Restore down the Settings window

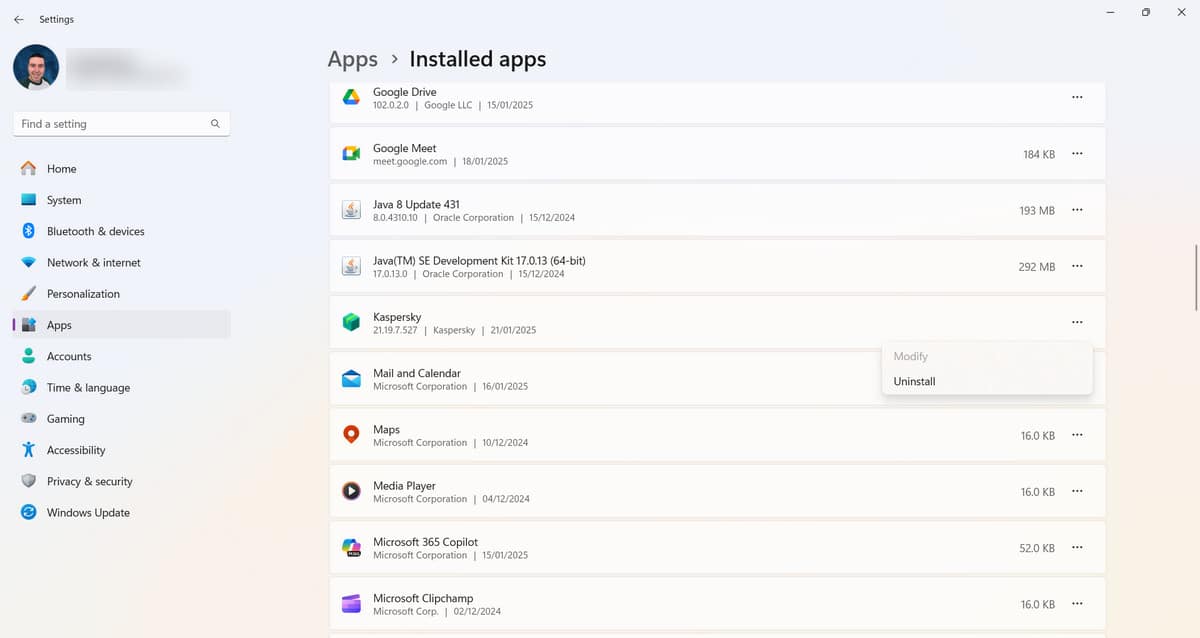[x=1146, y=12]
